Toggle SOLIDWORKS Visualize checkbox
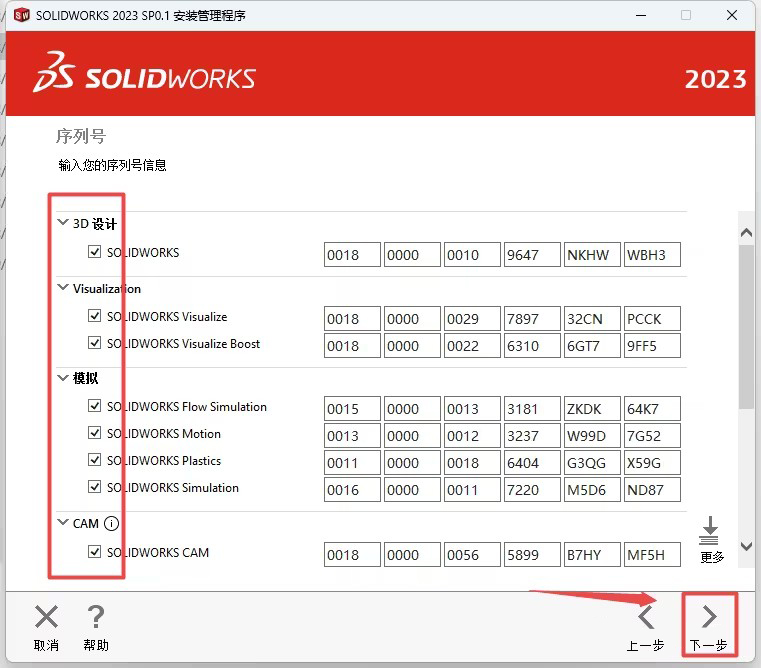The height and width of the screenshot is (668, 761). pyautogui.click(x=94, y=316)
